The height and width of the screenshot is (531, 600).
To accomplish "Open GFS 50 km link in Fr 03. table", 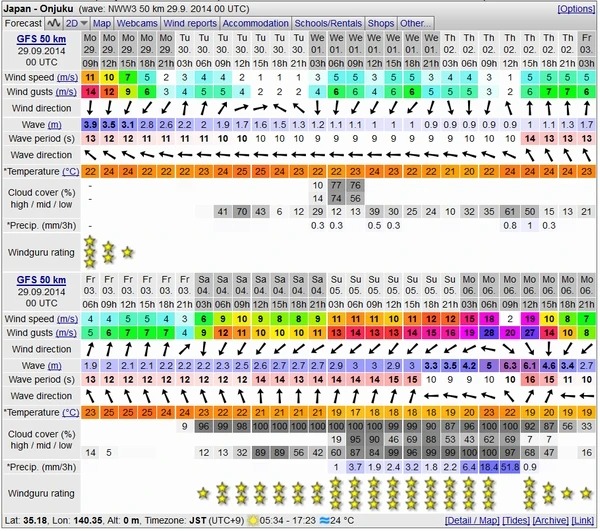I will (41, 280).
